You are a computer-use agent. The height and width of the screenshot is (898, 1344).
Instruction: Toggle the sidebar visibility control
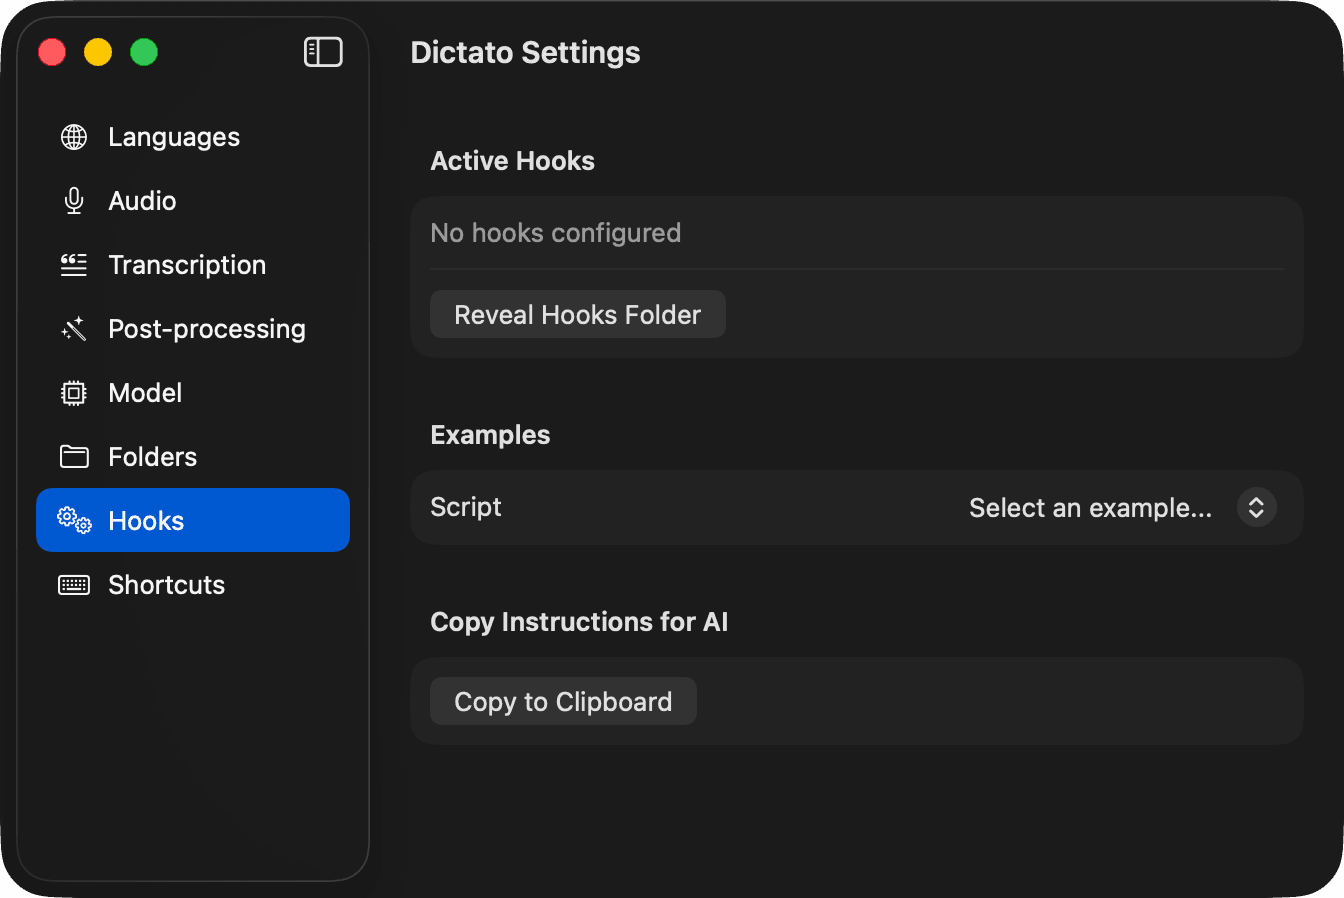coord(322,51)
